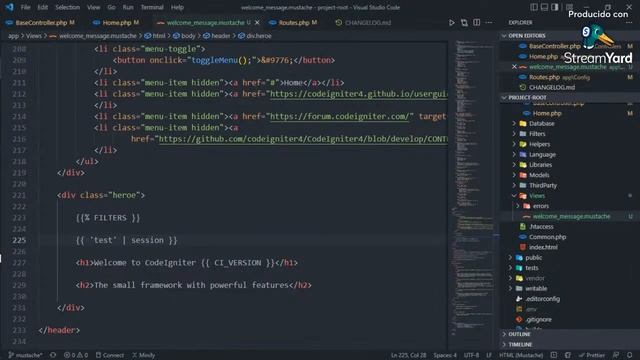The width and height of the screenshot is (640, 360).
Task: Click the Prettier status bar item
Action: pos(592,355)
